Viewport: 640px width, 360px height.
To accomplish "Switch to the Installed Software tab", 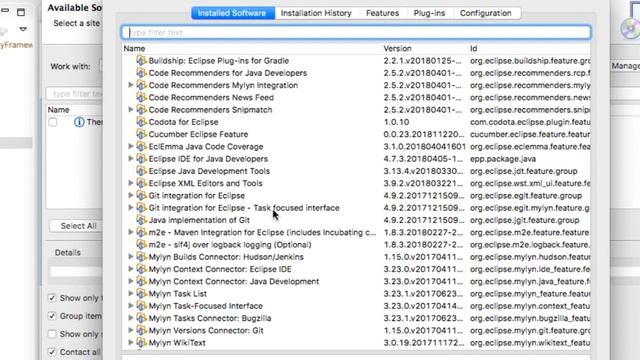I will pyautogui.click(x=233, y=13).
